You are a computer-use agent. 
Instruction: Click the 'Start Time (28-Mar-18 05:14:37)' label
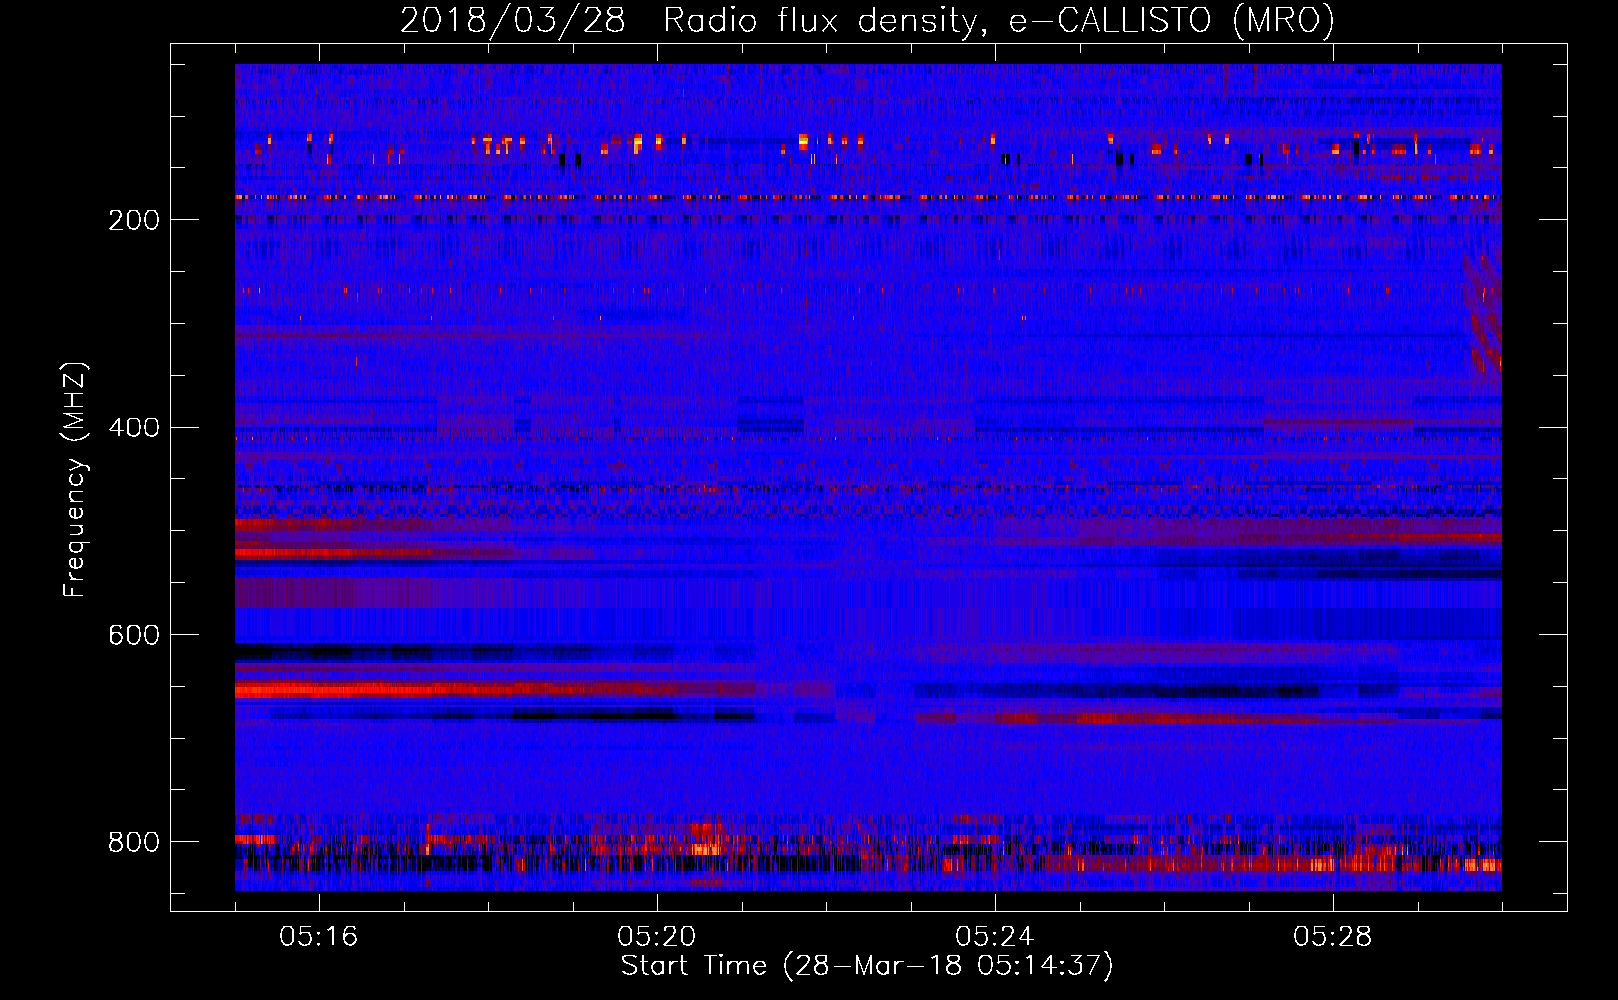pos(867,966)
